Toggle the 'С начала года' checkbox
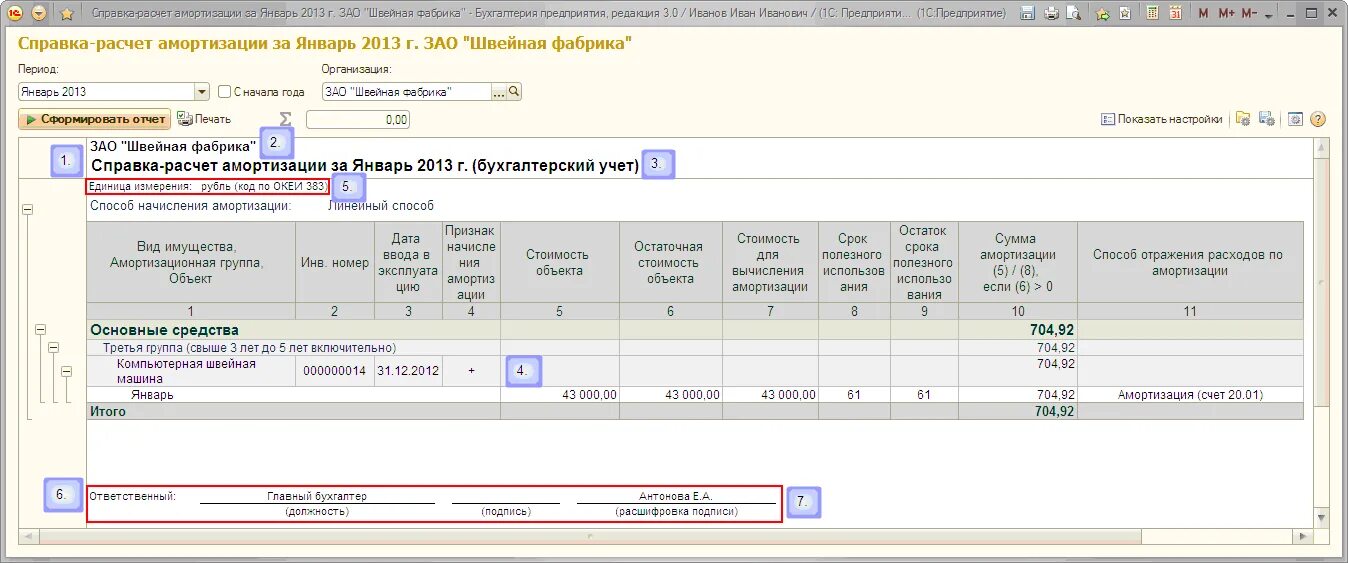This screenshot has width=1348, height=563. coord(224,92)
